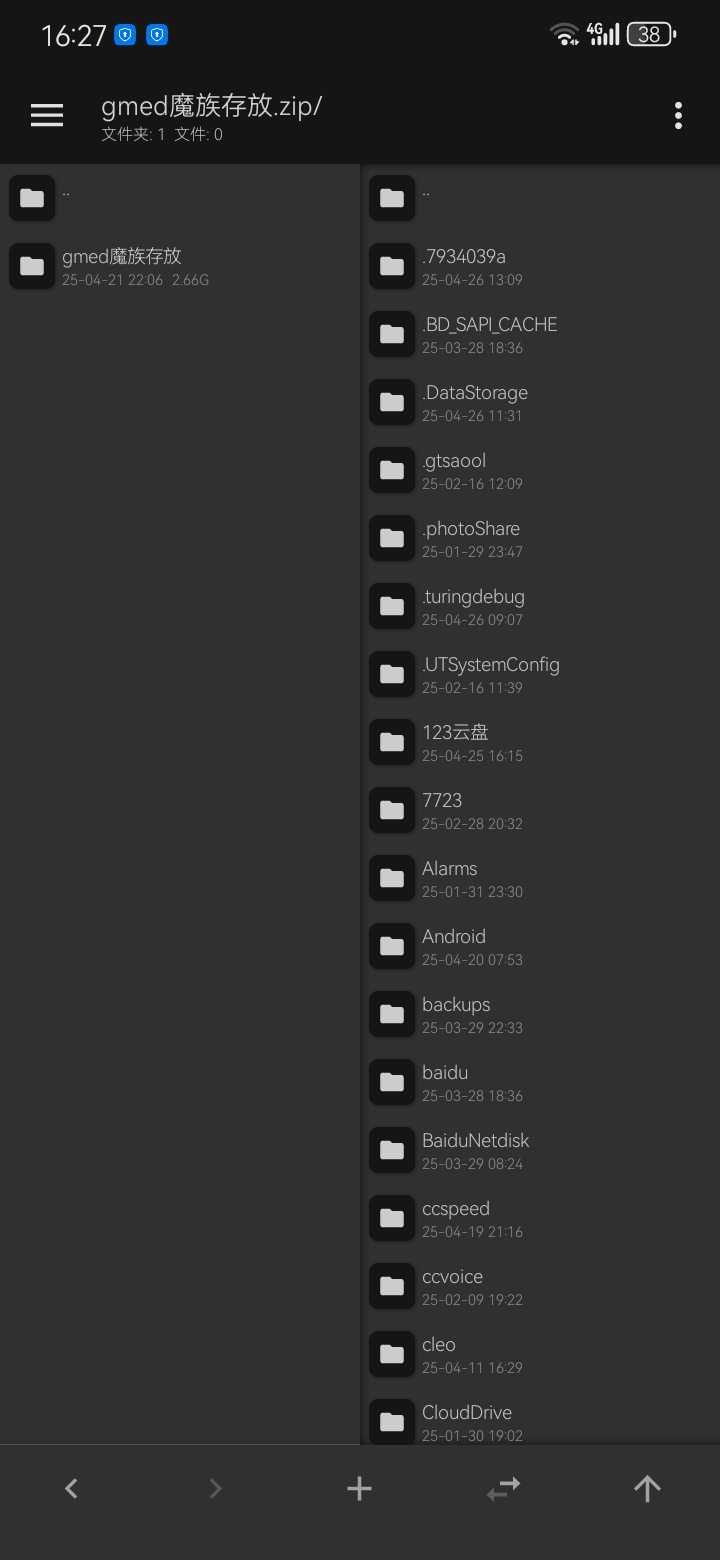Open the hamburger navigation menu
Image resolution: width=720 pixels, height=1560 pixels.
(x=47, y=115)
